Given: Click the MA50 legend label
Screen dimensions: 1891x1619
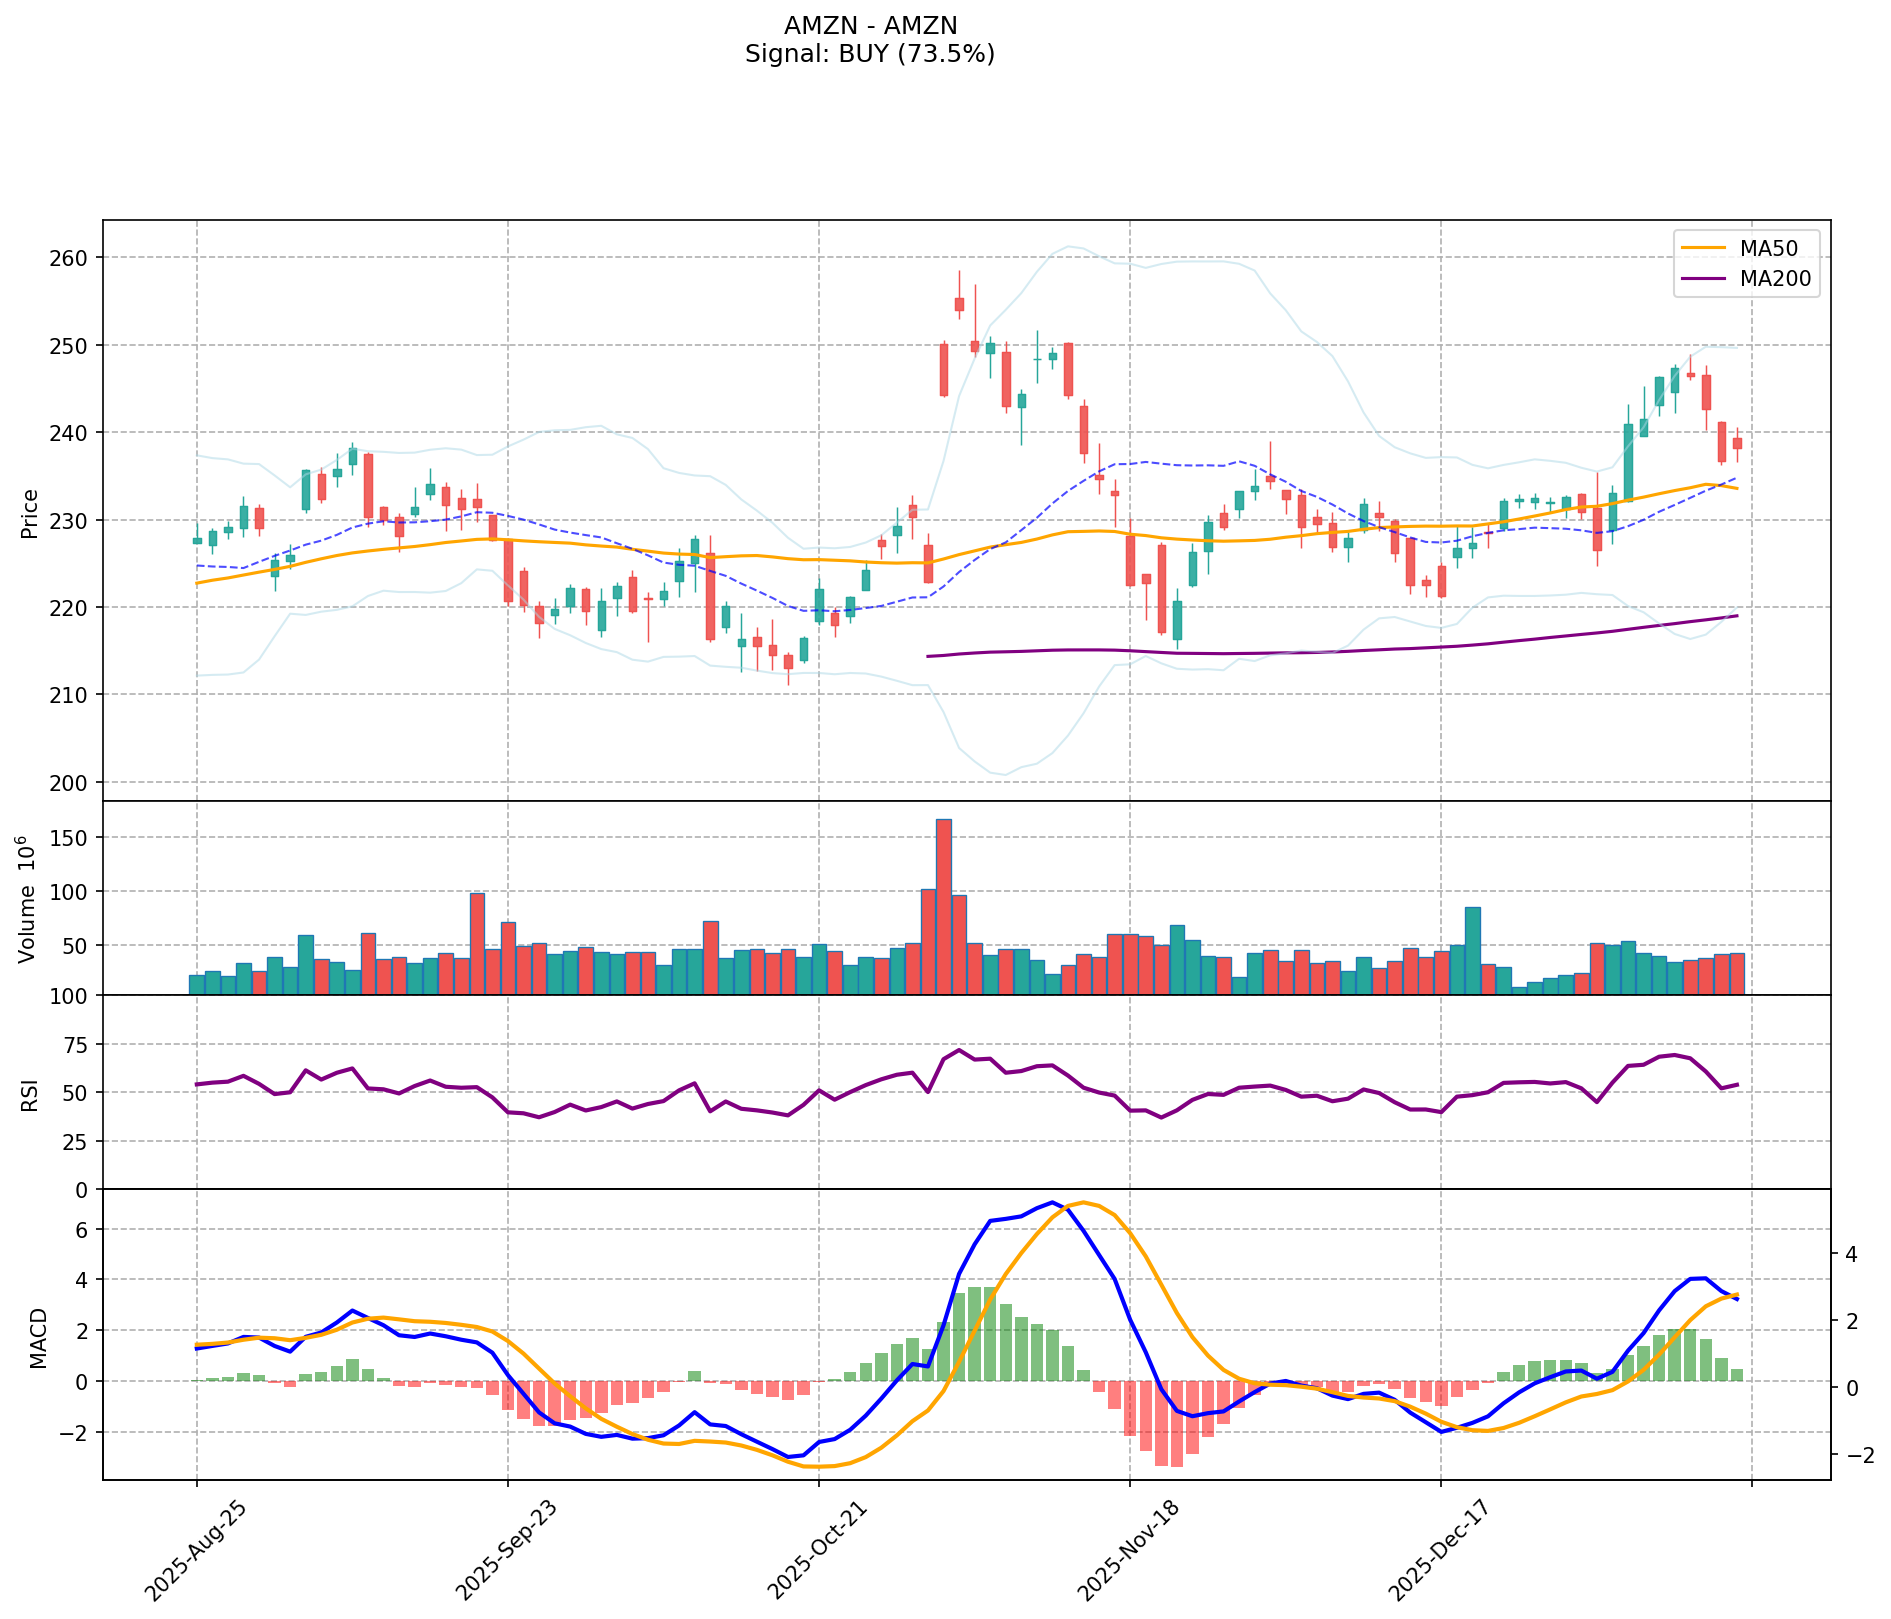Looking at the screenshot, I should coord(1764,249).
